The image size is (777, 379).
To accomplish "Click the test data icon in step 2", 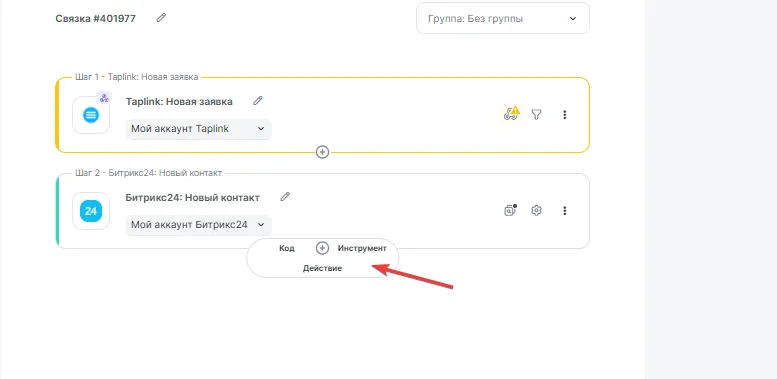I will point(510,210).
